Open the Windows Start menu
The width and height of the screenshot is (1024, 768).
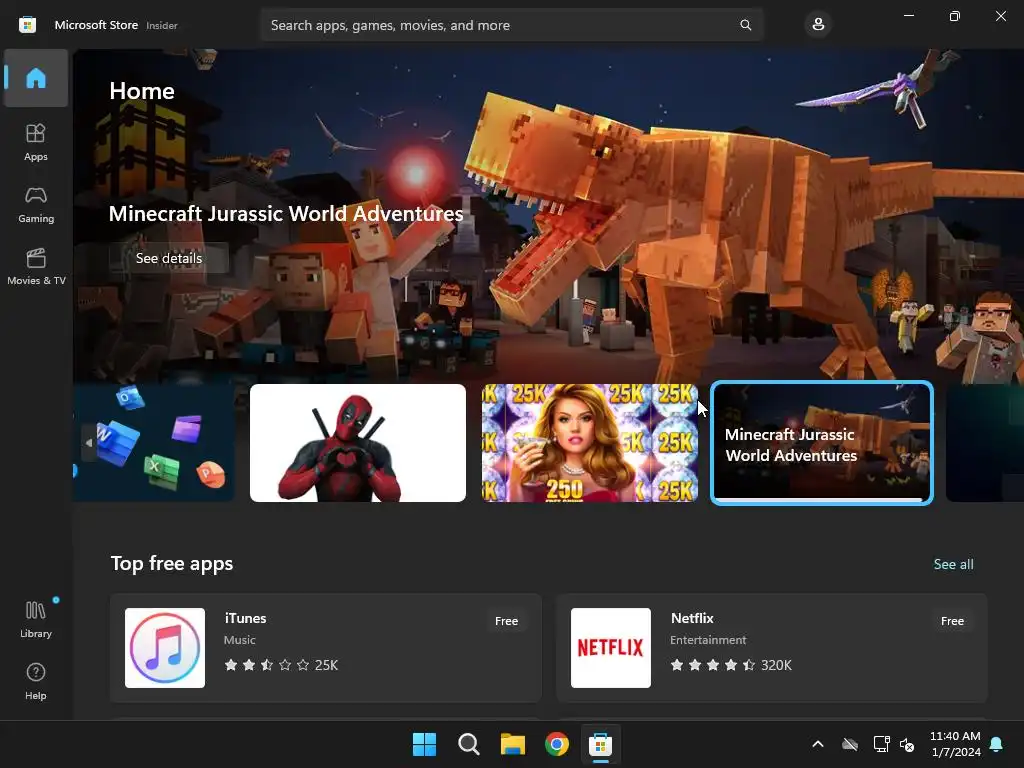[x=424, y=744]
